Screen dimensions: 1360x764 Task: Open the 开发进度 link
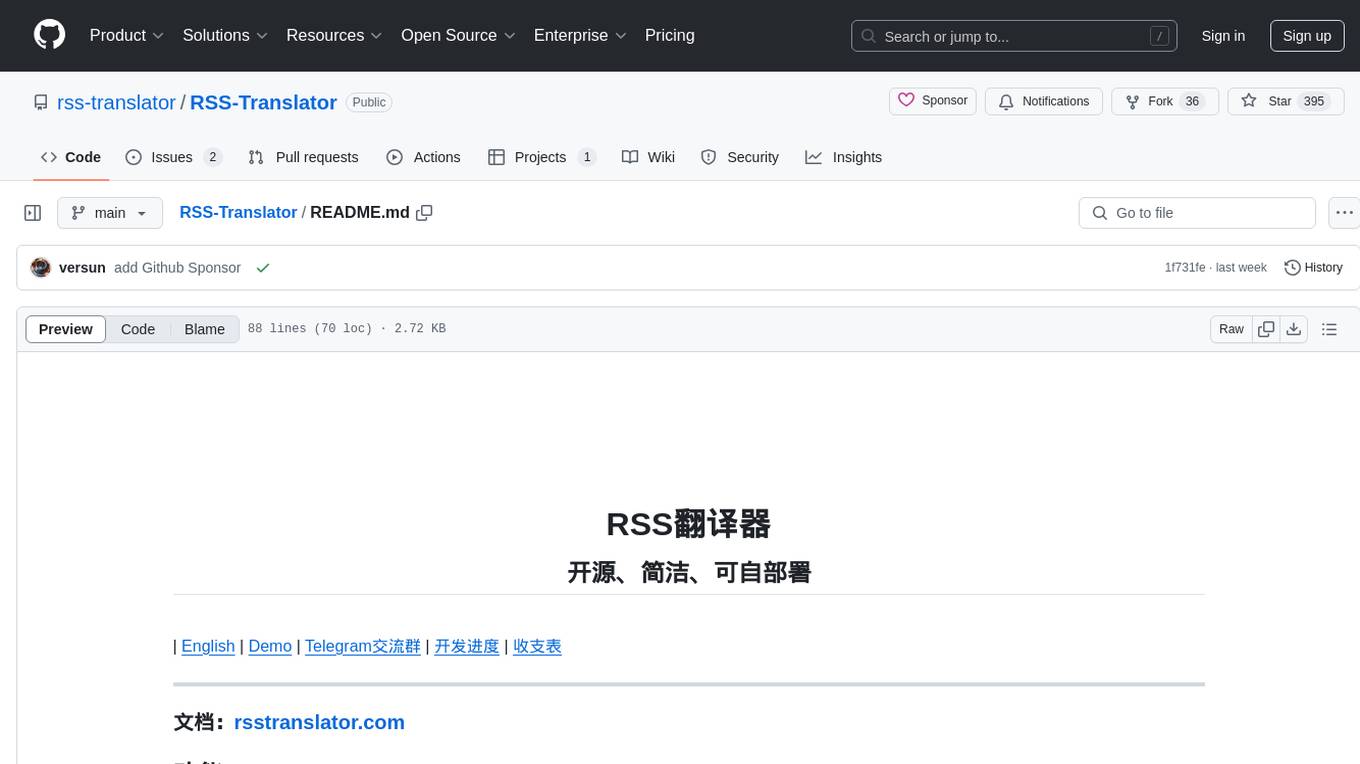(x=466, y=646)
